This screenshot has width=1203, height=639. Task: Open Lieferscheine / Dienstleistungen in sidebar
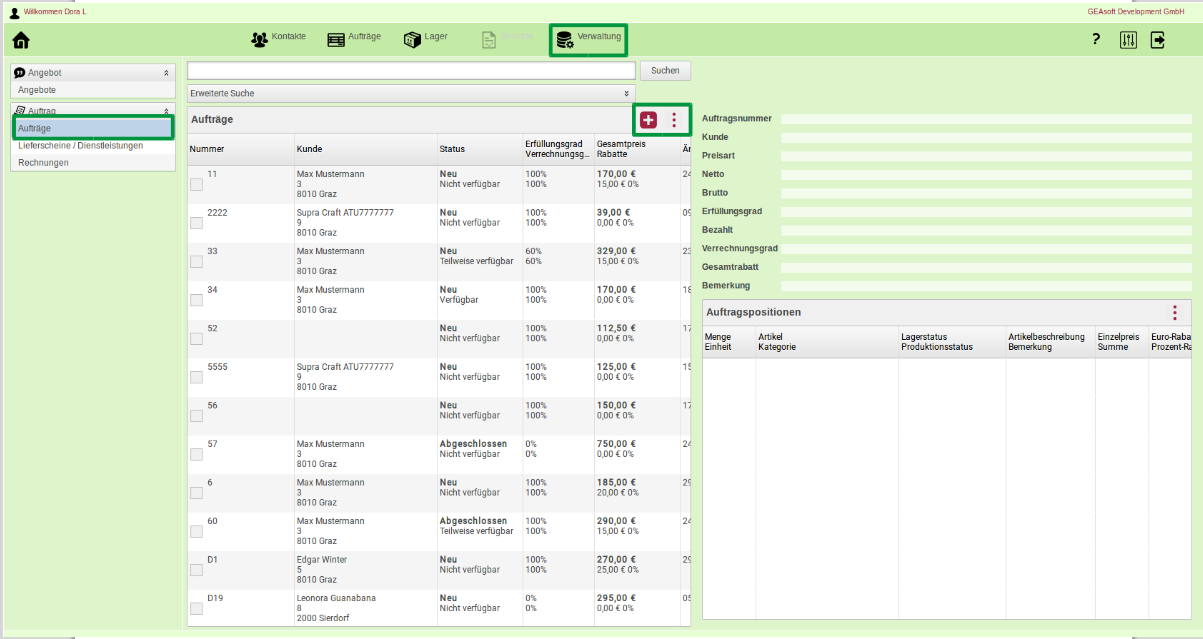pos(80,146)
